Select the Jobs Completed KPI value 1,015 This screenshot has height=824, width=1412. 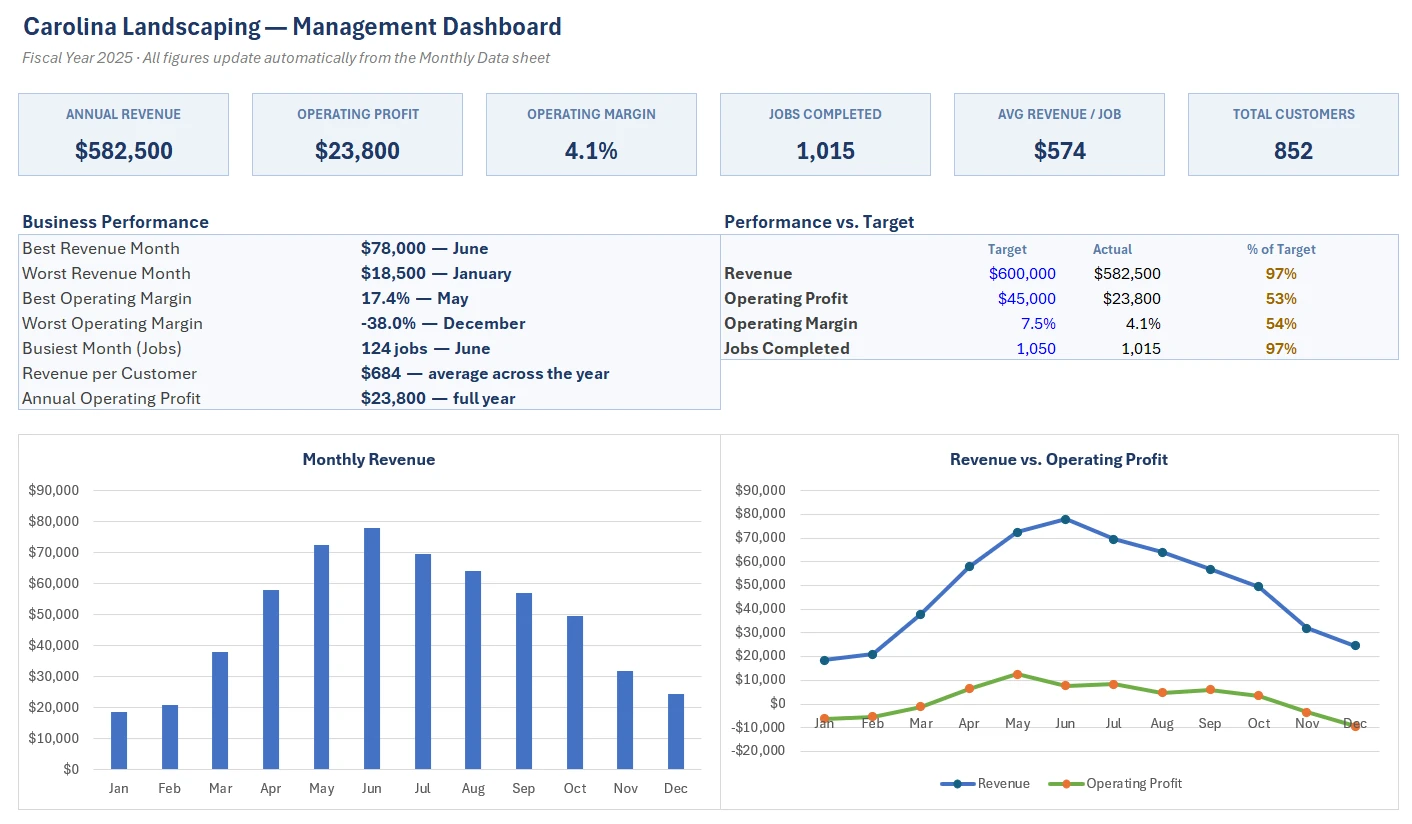(825, 151)
